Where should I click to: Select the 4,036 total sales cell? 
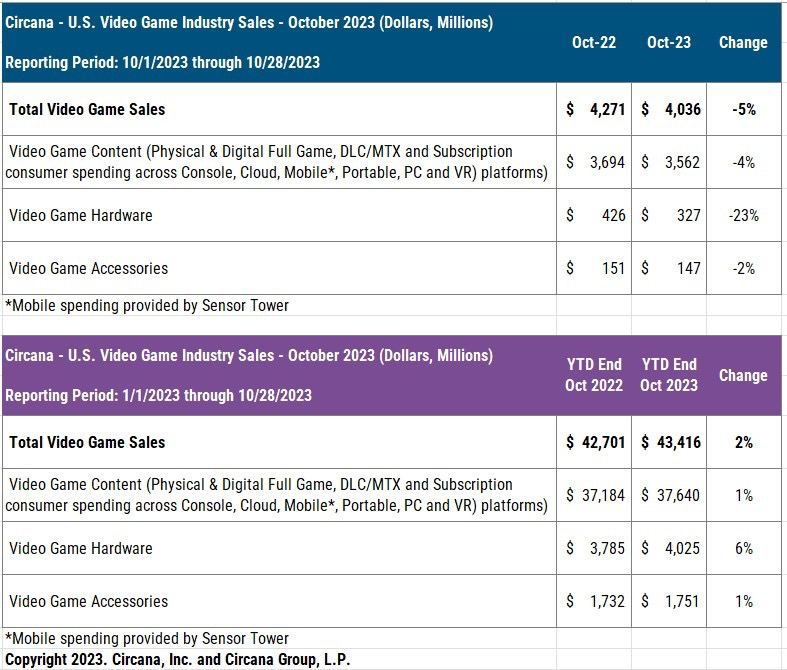[670, 109]
